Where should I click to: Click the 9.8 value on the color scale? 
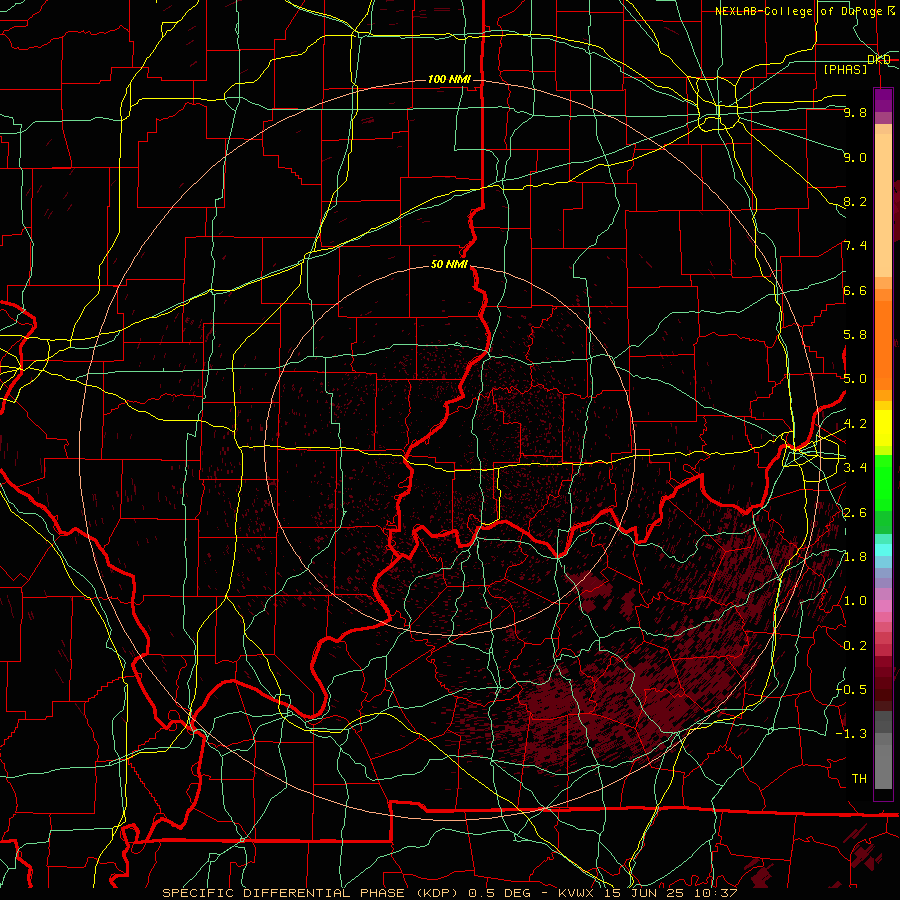click(855, 112)
